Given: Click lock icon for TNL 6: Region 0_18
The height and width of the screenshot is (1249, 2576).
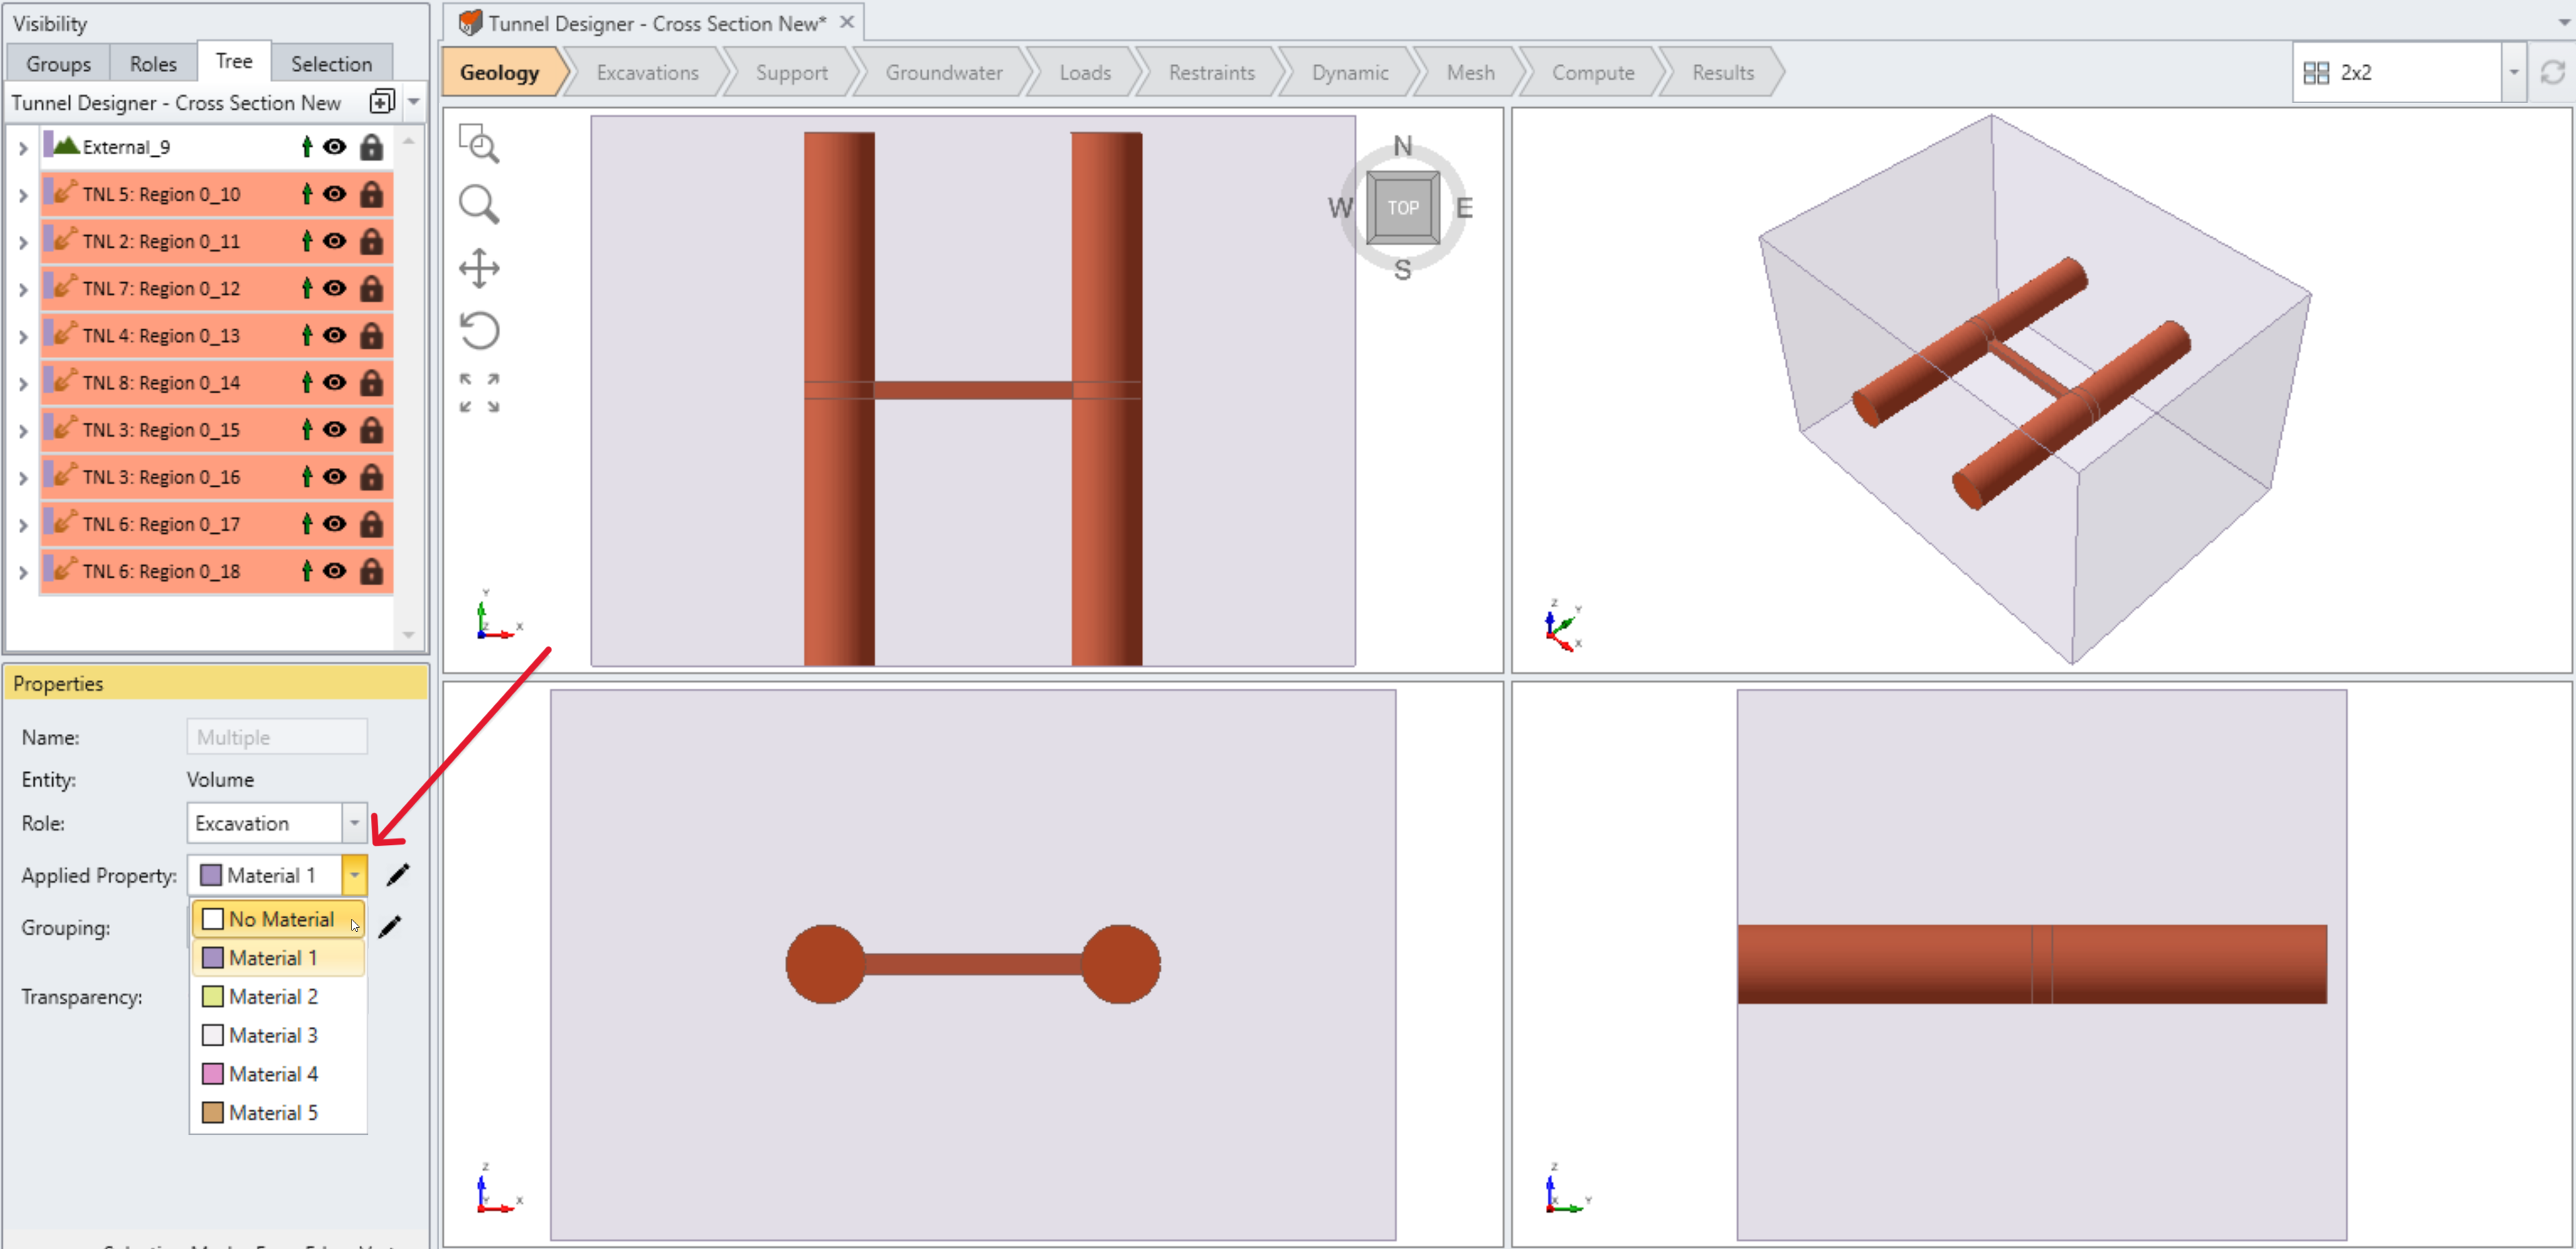Looking at the screenshot, I should point(371,571).
